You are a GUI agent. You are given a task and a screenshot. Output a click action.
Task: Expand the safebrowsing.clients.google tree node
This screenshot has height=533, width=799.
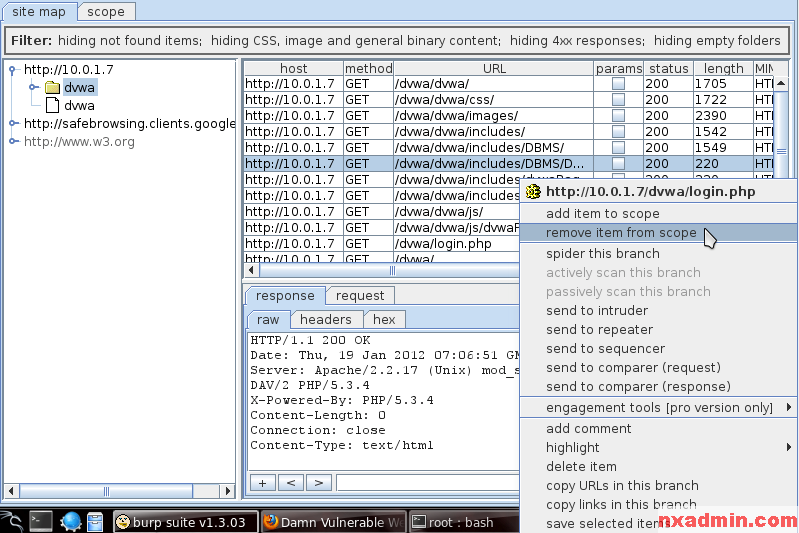13,124
